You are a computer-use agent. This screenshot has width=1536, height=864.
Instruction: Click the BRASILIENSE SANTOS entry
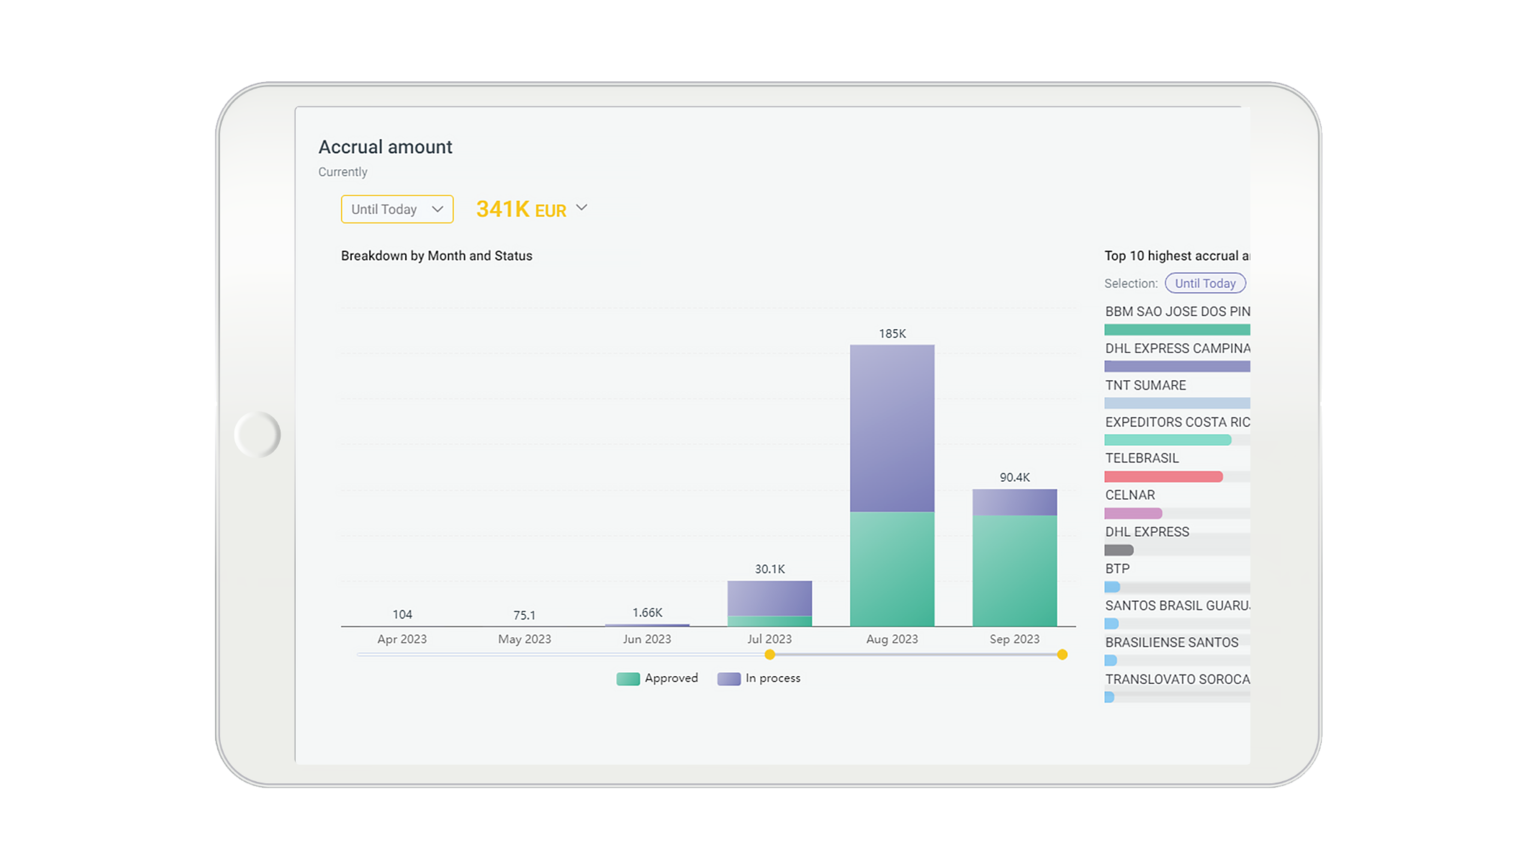click(x=1171, y=642)
